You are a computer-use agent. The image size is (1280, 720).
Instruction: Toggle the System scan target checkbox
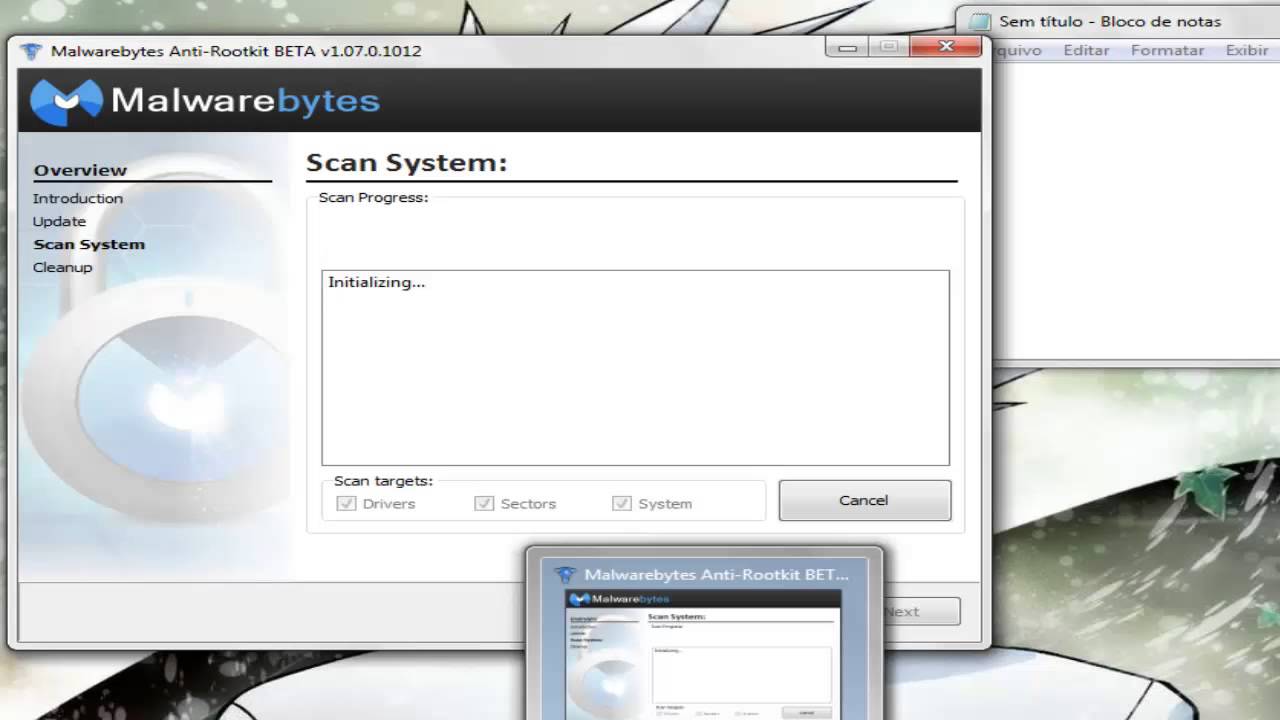point(622,503)
